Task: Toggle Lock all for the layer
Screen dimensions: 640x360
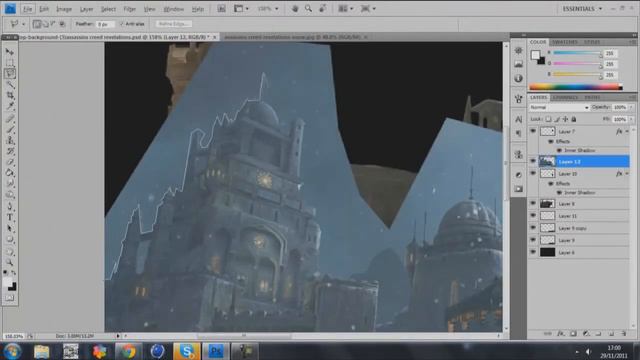Action: tap(573, 119)
